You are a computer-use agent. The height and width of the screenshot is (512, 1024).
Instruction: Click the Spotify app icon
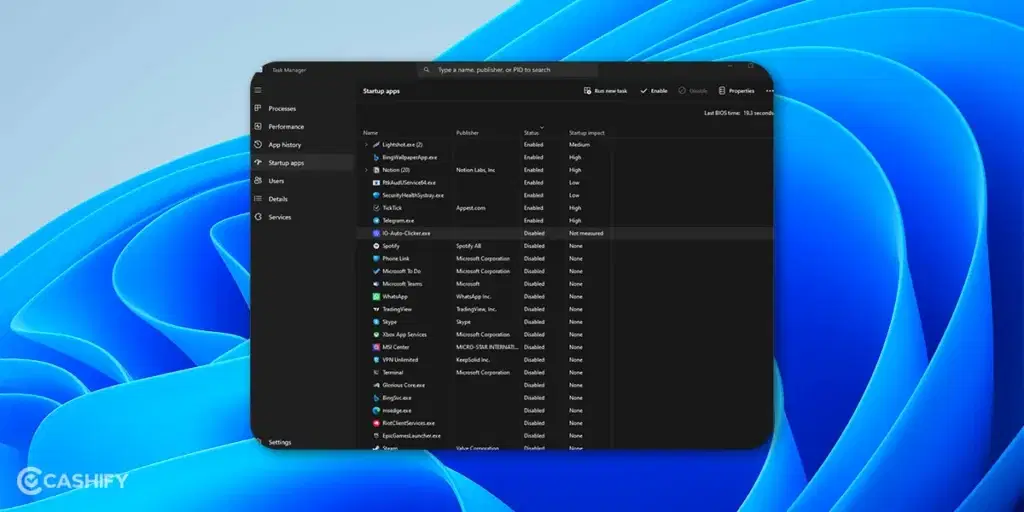point(376,246)
